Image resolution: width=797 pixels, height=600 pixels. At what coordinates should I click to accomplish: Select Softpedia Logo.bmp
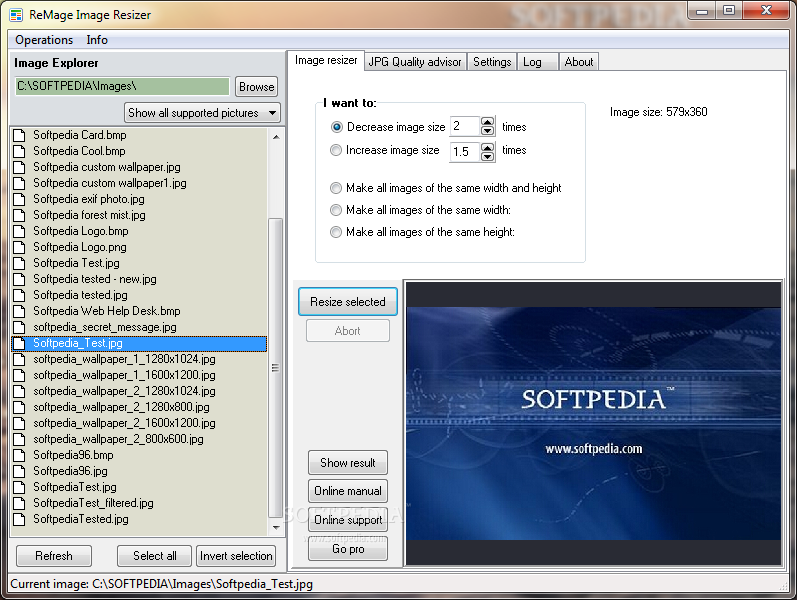[x=139, y=231]
